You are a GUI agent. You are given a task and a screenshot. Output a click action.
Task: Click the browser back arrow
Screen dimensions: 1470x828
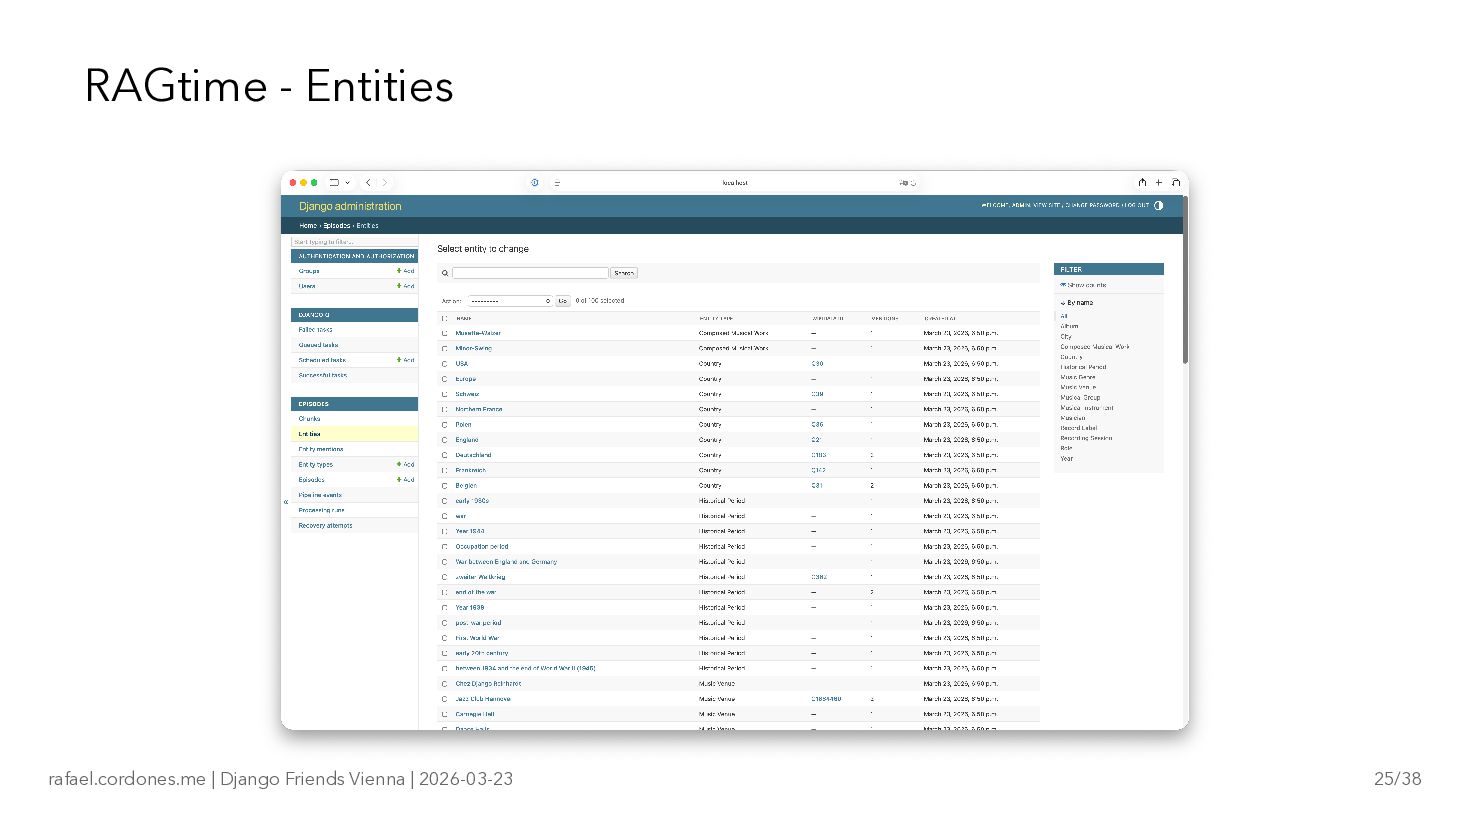pyautogui.click(x=368, y=183)
